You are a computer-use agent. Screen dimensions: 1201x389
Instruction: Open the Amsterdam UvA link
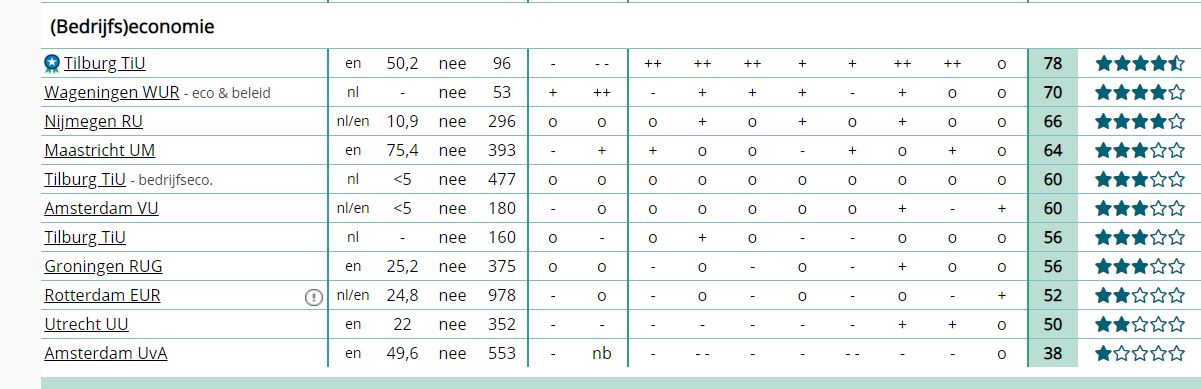click(x=105, y=354)
